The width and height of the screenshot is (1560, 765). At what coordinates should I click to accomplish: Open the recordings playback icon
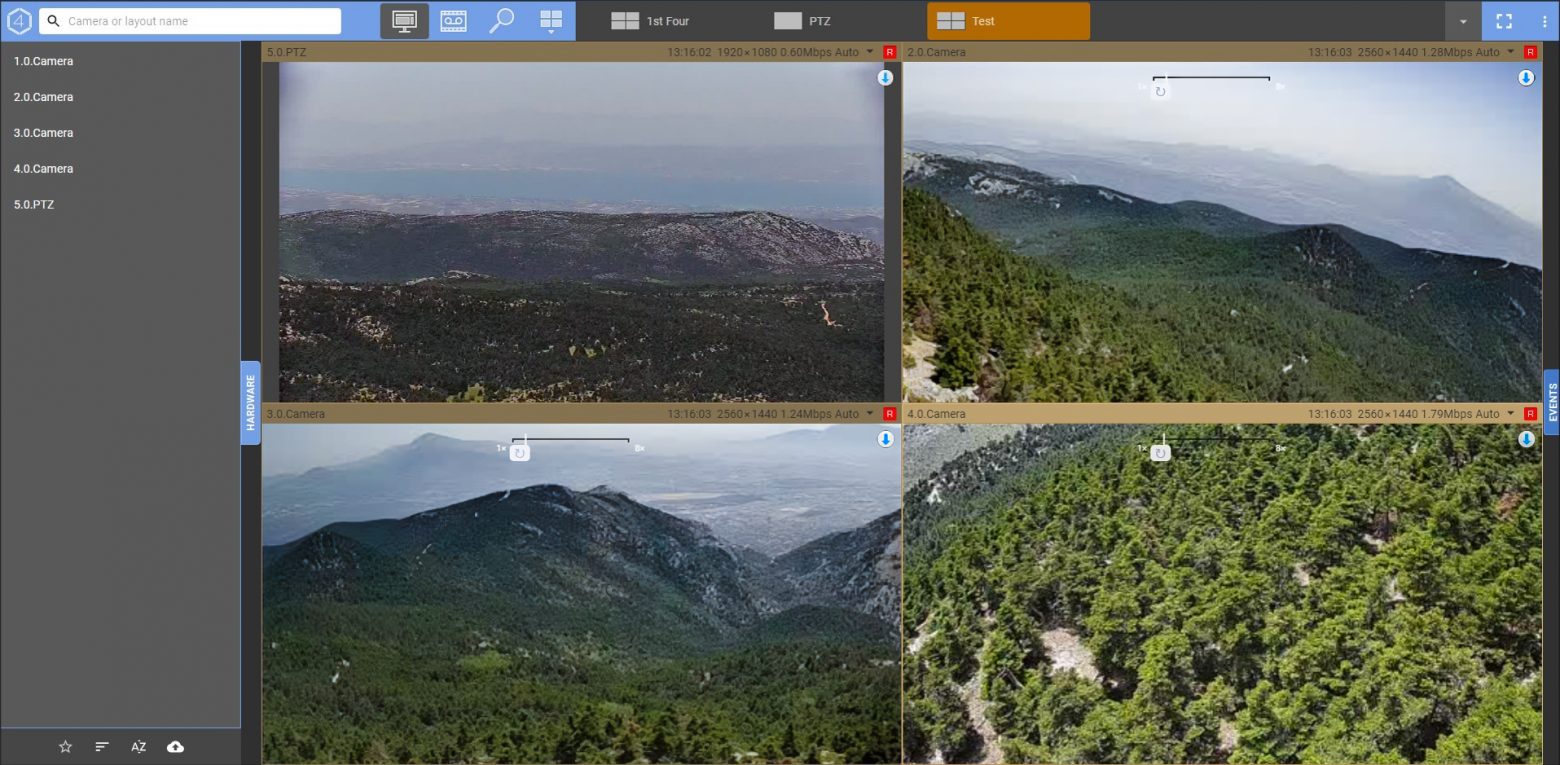coord(453,21)
